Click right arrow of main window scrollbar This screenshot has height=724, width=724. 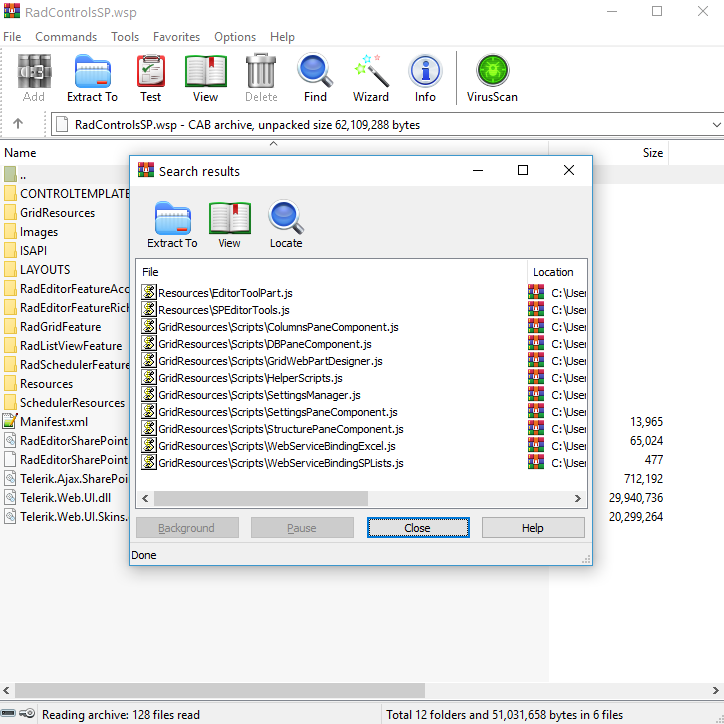716,691
